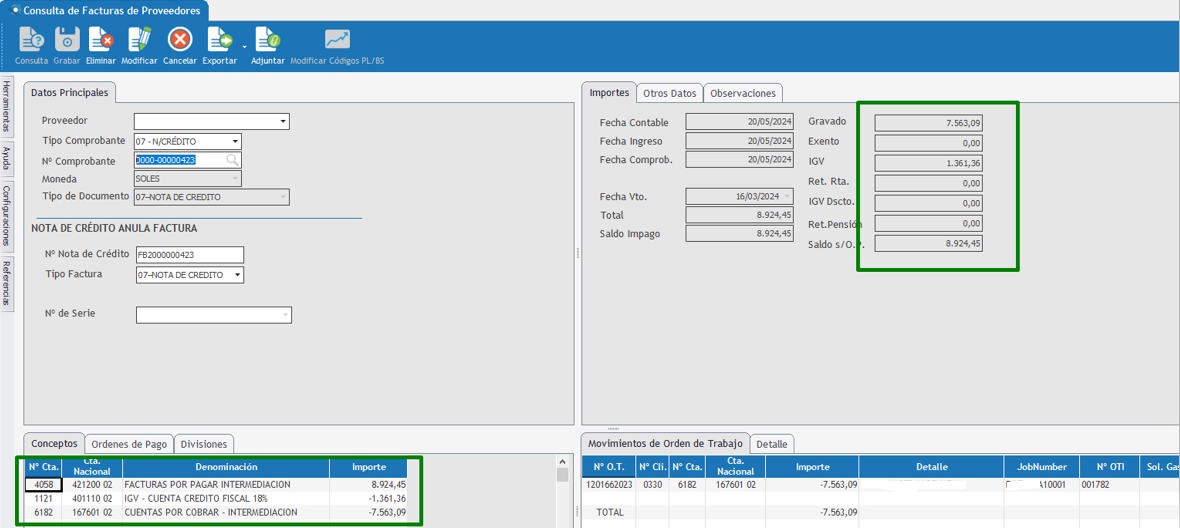Open the Ayuda side panel
The image size is (1180, 528).
(x=7, y=158)
